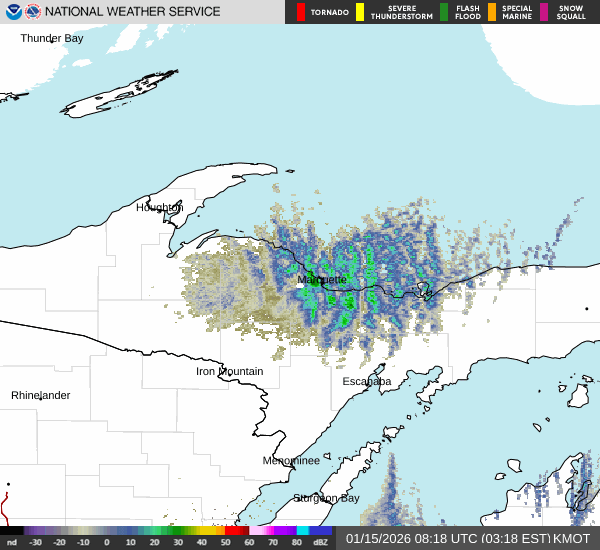Viewport: 600px width, 550px height.
Task: Click the green Flash Flood swatch
Action: pyautogui.click(x=444, y=12)
